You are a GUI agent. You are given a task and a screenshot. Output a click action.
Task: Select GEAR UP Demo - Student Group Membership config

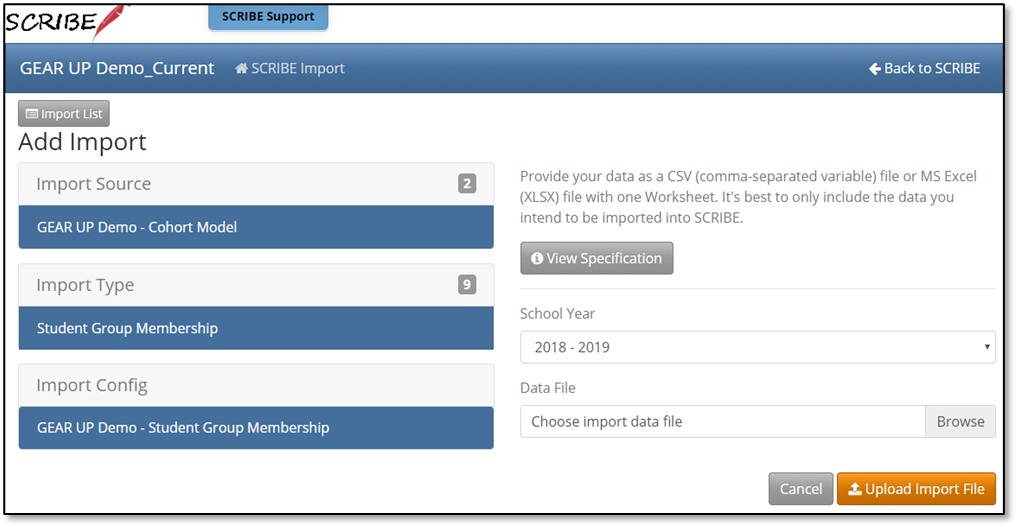click(x=256, y=428)
